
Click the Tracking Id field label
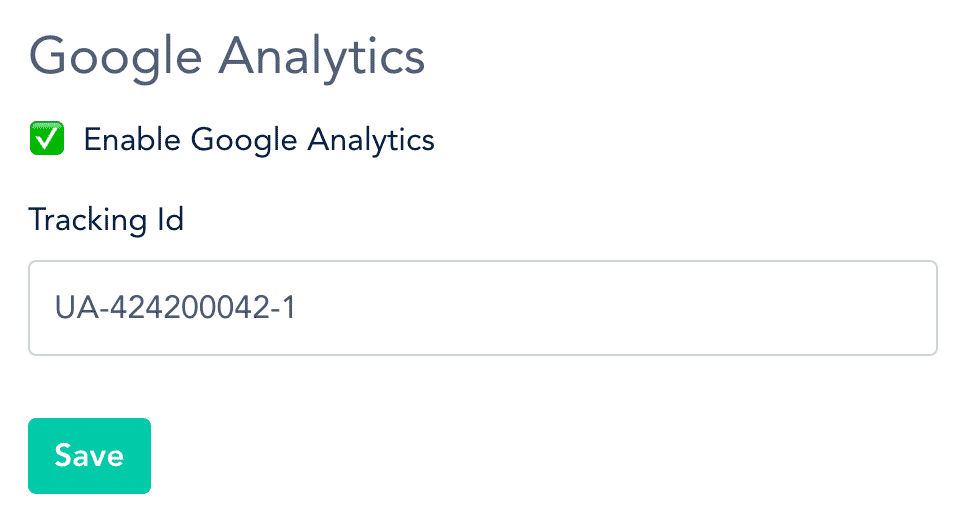(x=106, y=220)
